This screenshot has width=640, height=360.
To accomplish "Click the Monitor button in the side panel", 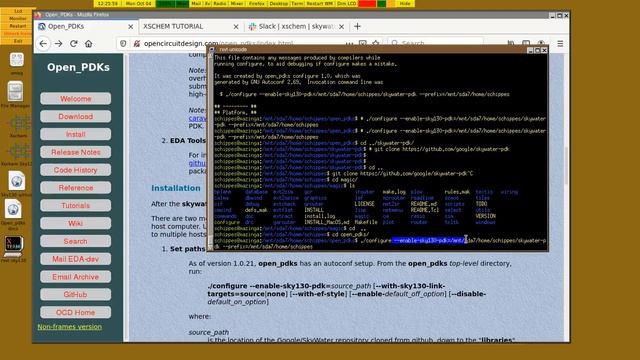I will [18, 18].
